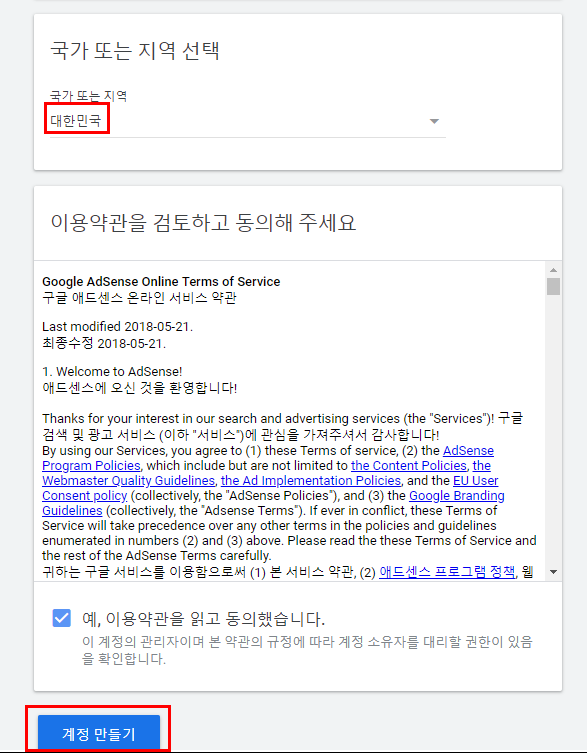Screen dimensions: 587x753
Task: Click the 애드센스에 오신 것을 환영합니다! text
Action: coord(140,388)
